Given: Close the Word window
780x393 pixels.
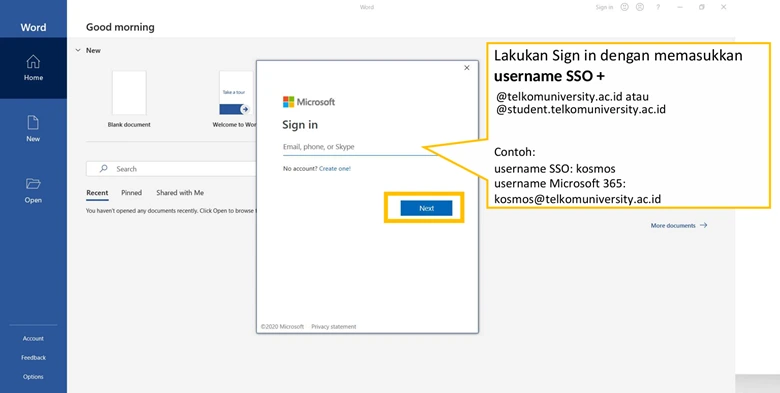Looking at the screenshot, I should click(723, 7).
